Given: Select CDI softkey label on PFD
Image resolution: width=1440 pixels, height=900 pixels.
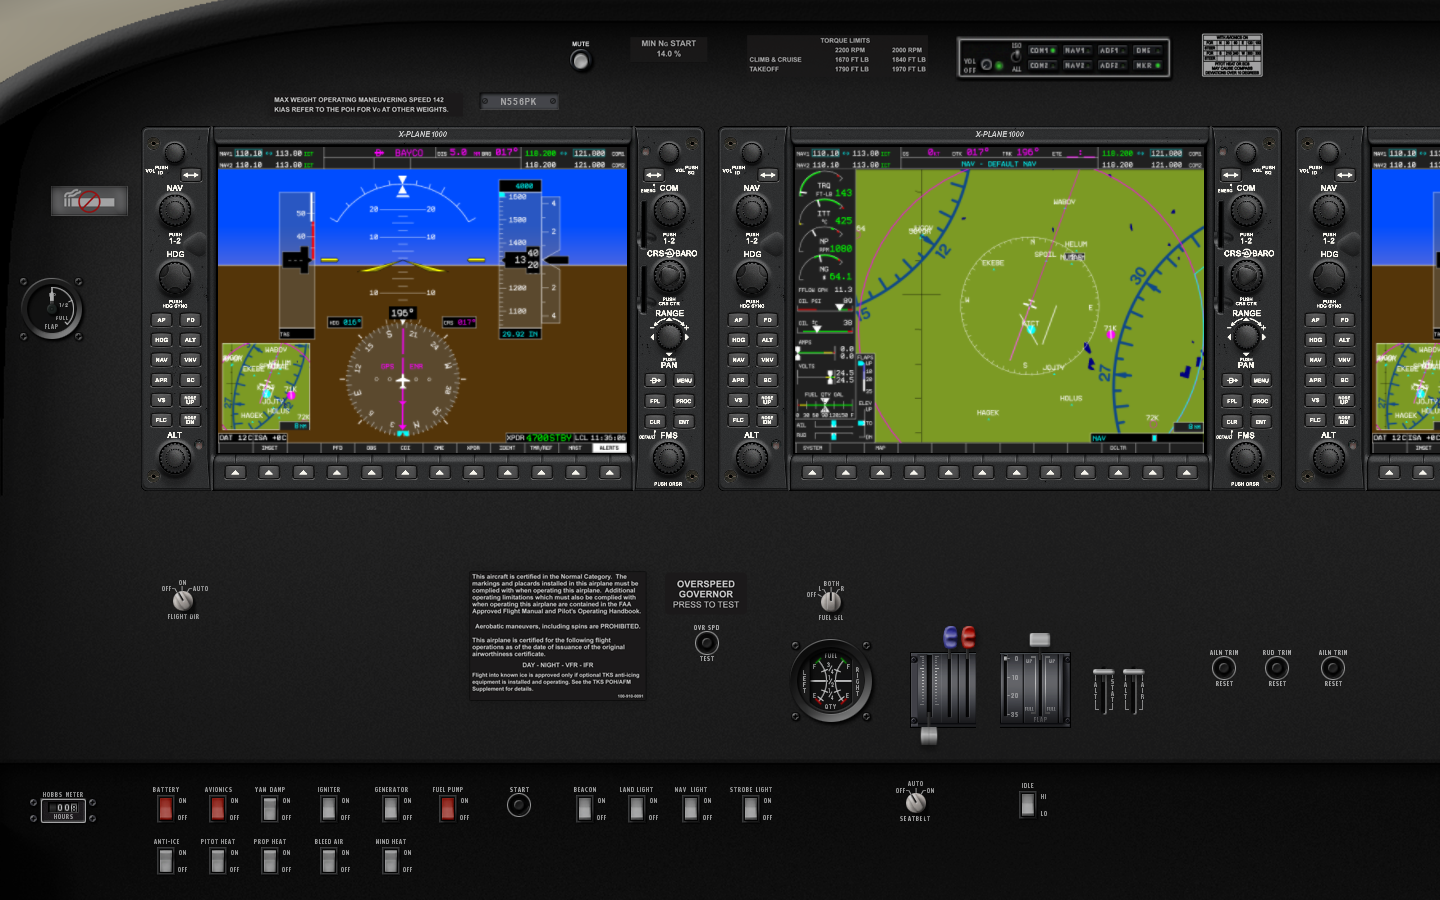Looking at the screenshot, I should coord(405,448).
